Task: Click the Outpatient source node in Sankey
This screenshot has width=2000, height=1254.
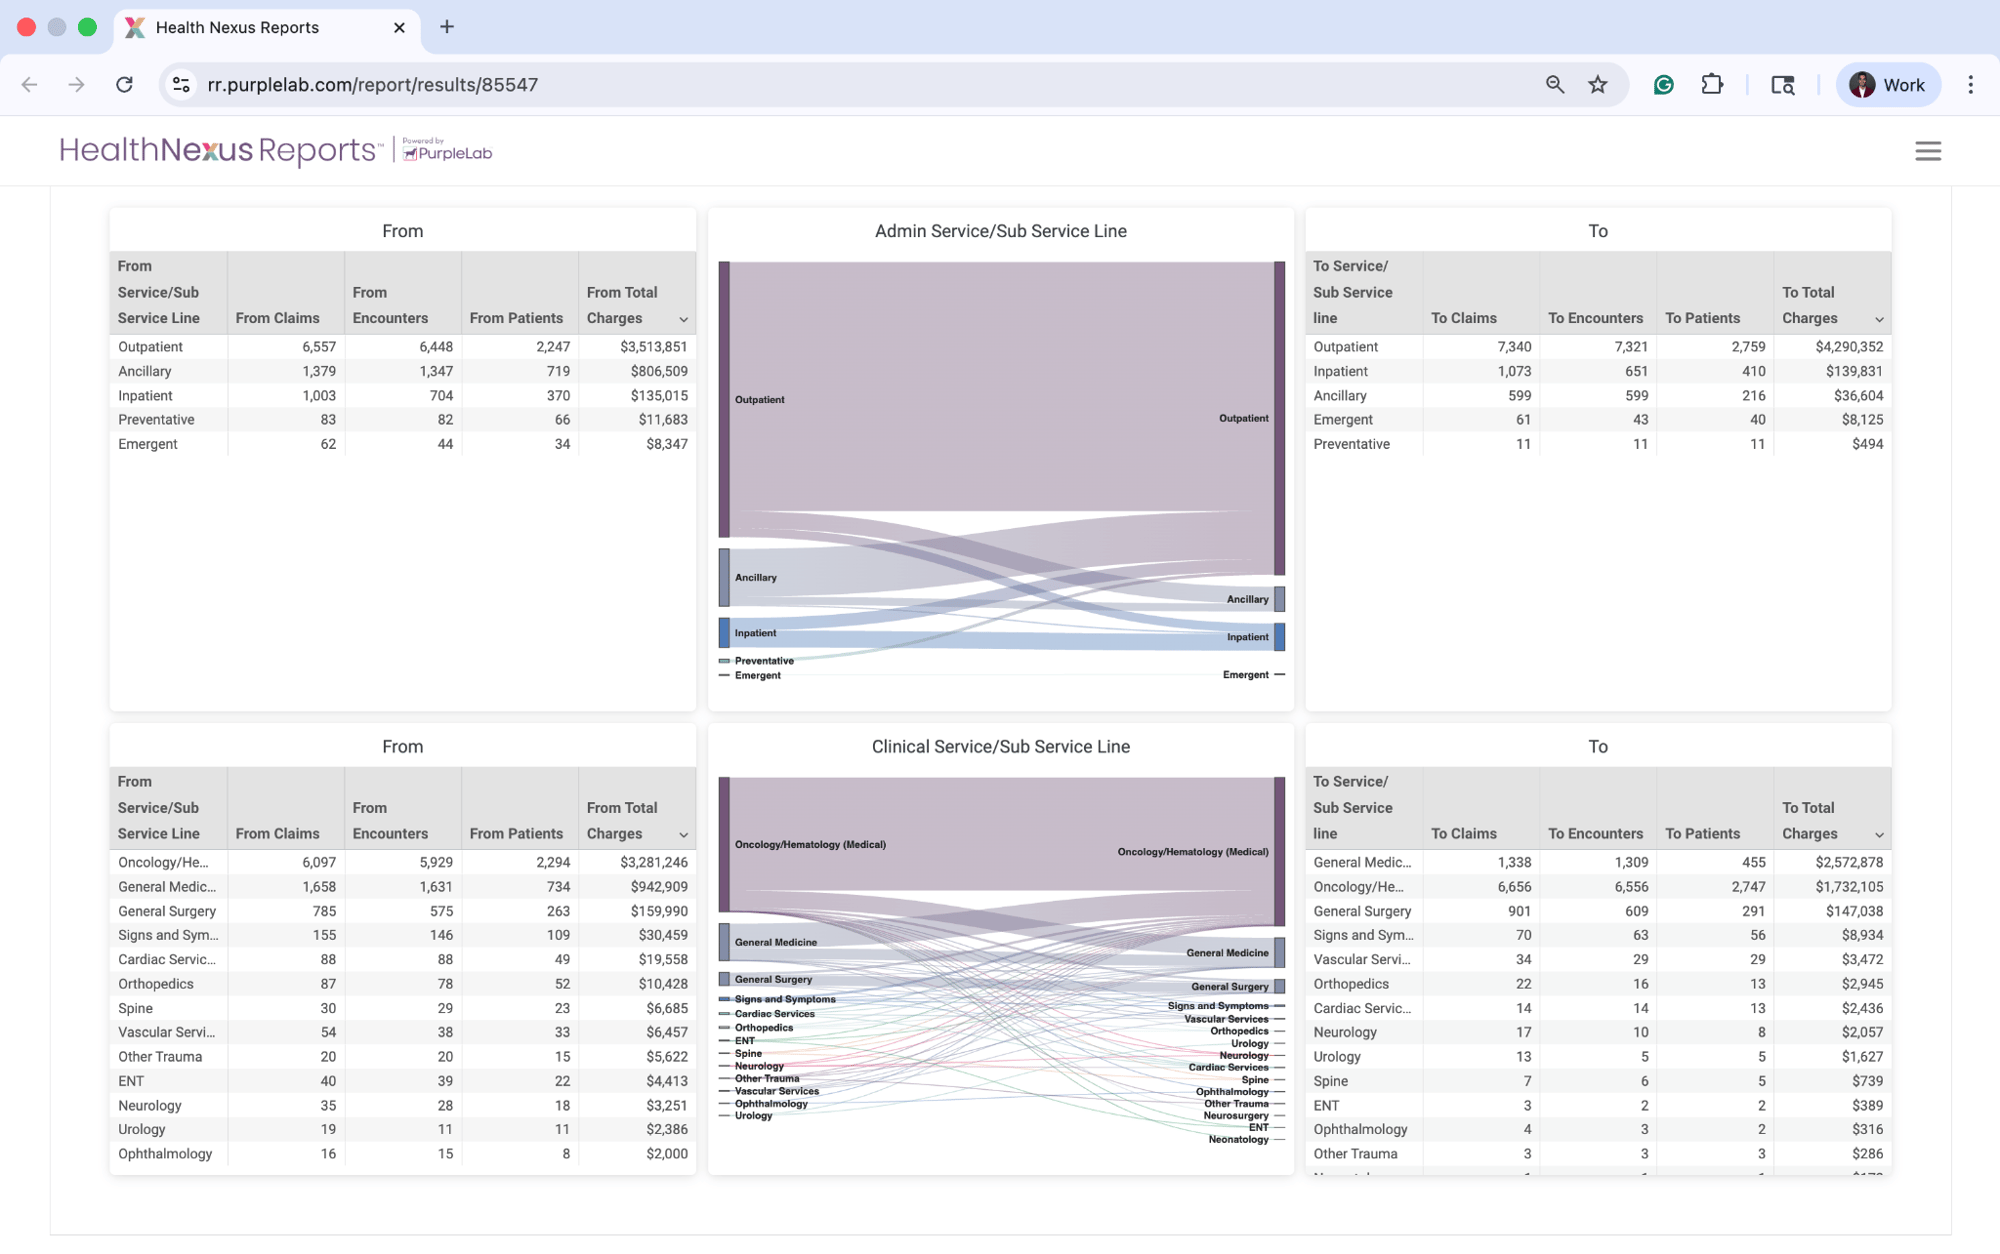Action: click(x=724, y=399)
